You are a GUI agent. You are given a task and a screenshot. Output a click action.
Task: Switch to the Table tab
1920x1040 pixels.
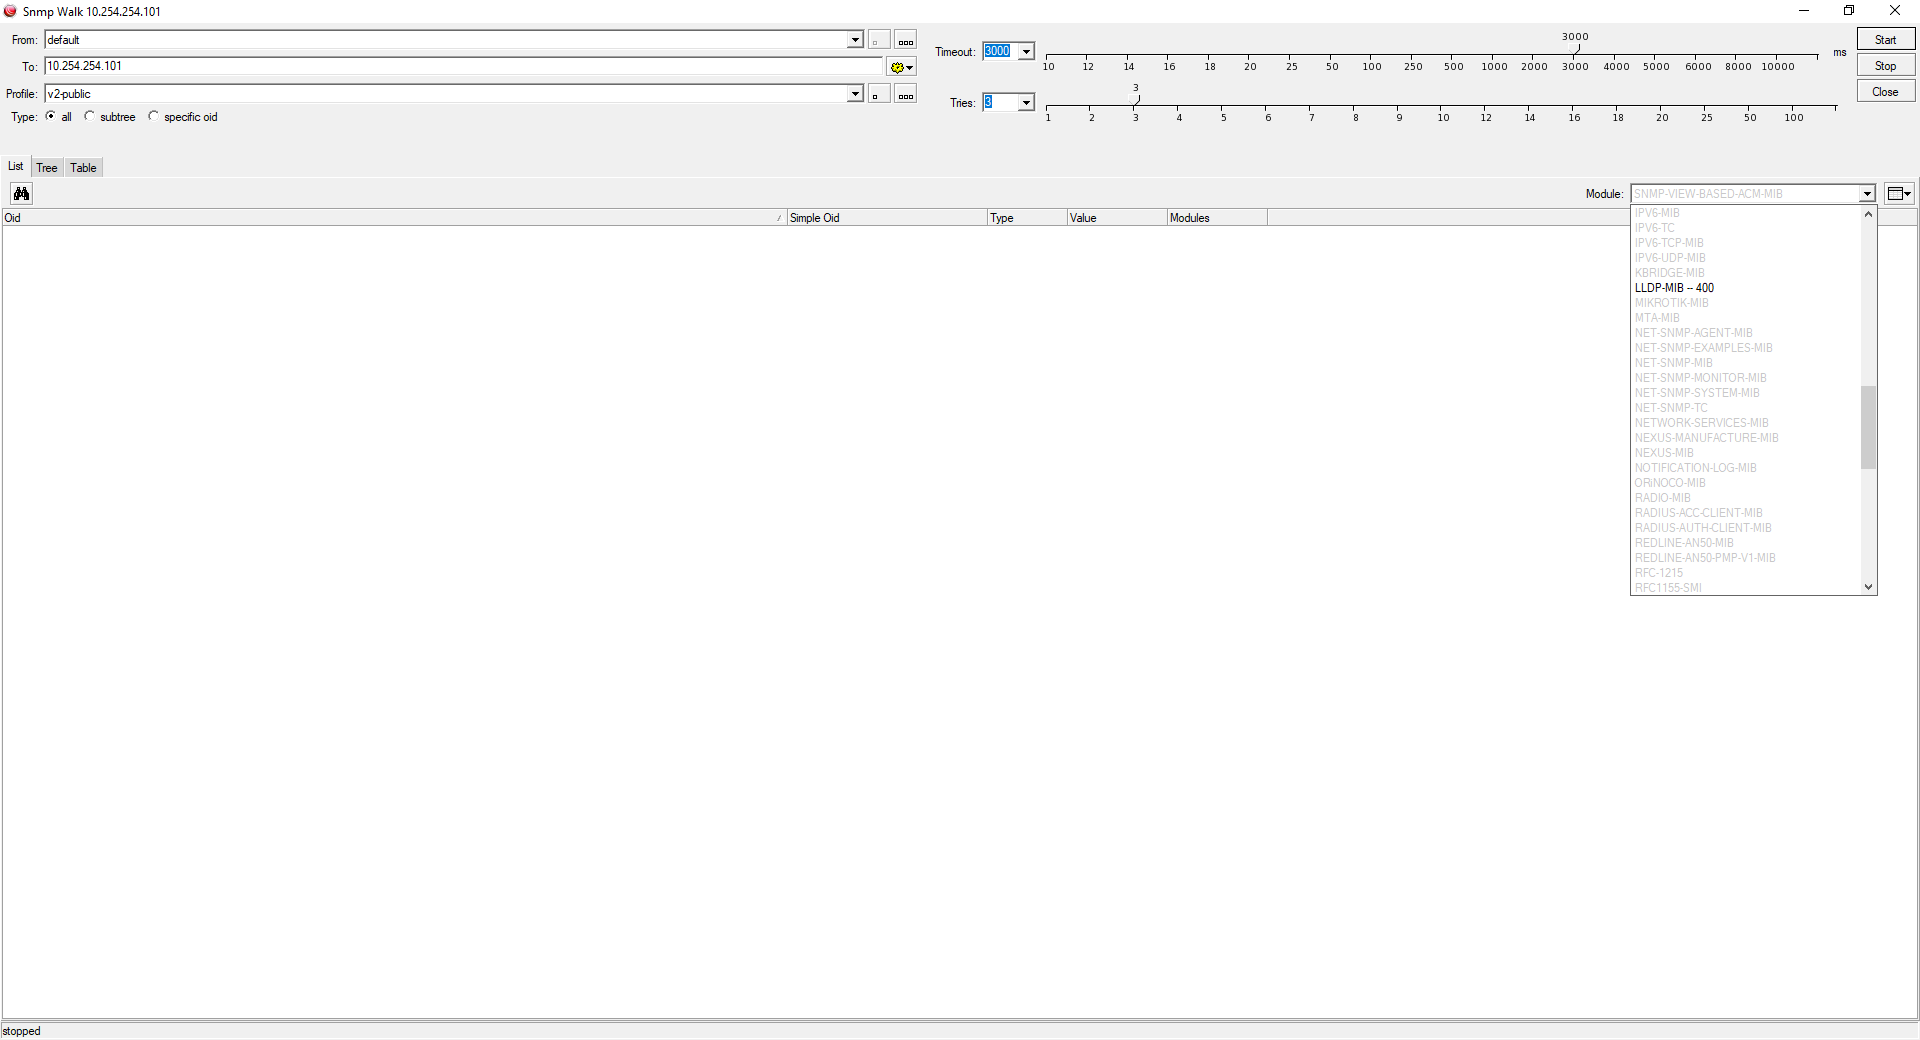tap(83, 168)
